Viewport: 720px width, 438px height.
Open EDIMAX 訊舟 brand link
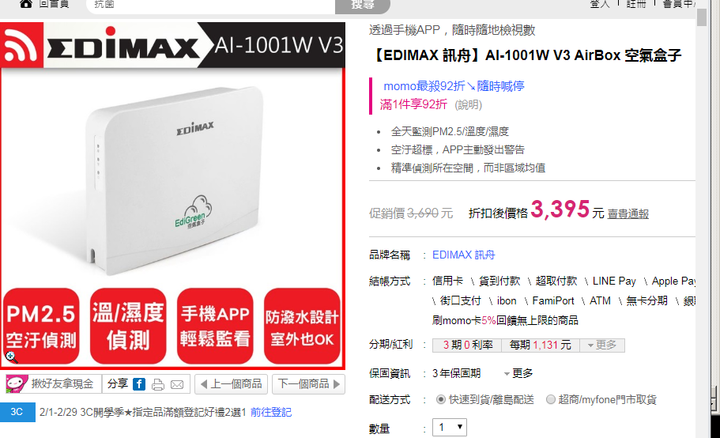464,255
